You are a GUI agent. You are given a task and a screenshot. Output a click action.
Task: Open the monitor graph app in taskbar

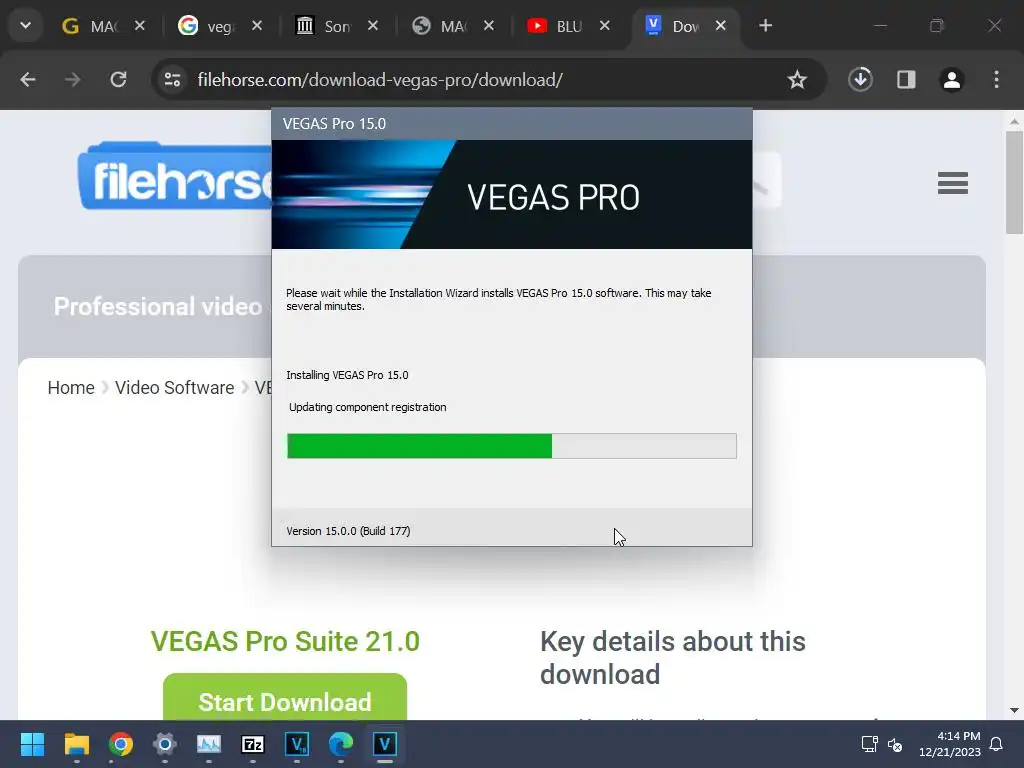209,744
